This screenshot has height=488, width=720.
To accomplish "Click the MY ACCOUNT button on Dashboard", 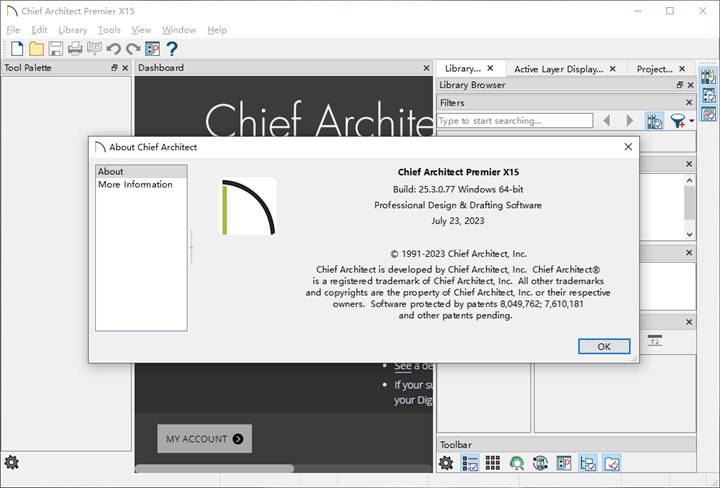I will coord(204,438).
